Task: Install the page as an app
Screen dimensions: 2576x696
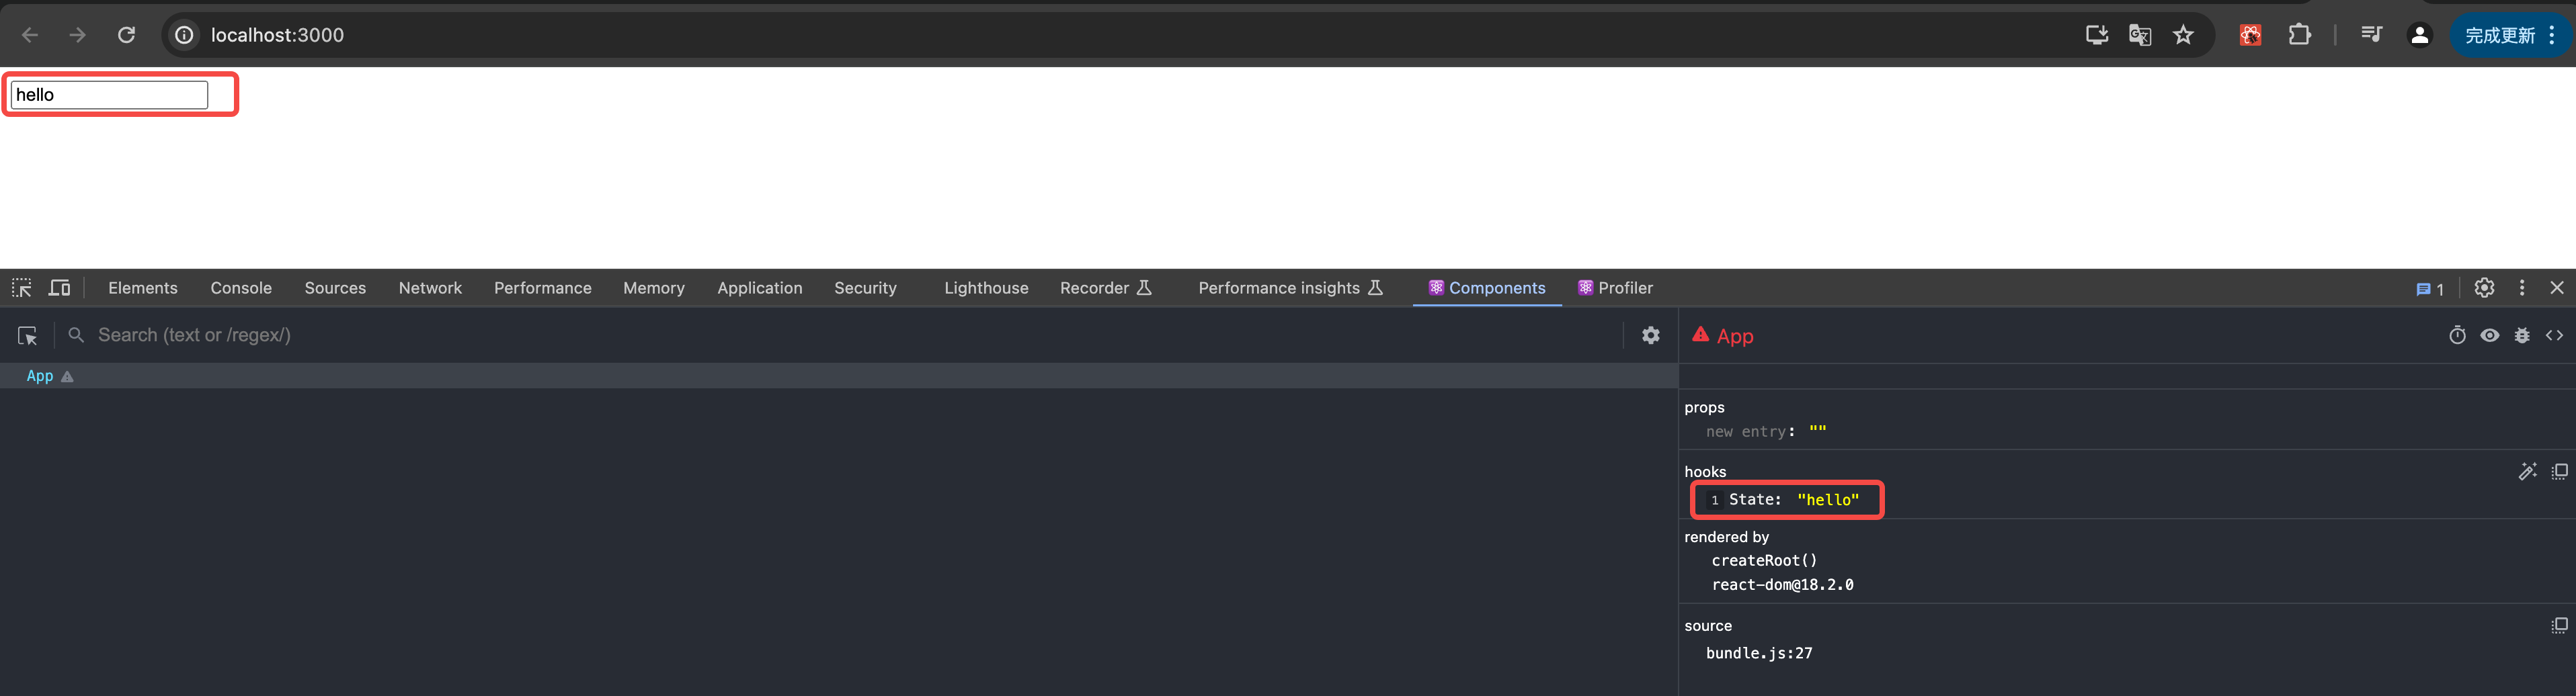Action: (x=2097, y=35)
